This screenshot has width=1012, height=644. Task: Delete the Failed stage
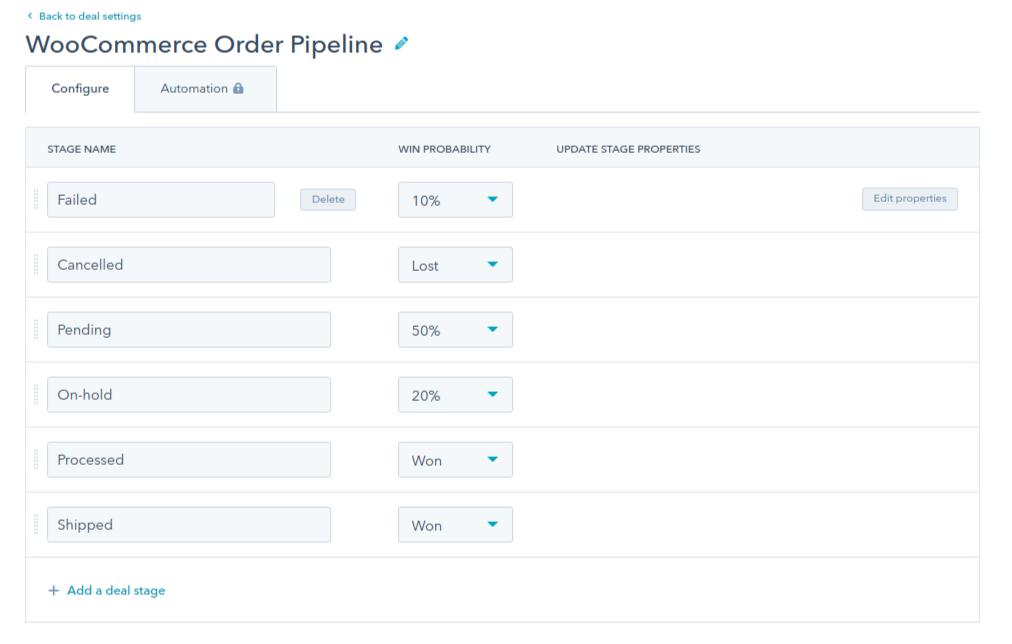328,199
